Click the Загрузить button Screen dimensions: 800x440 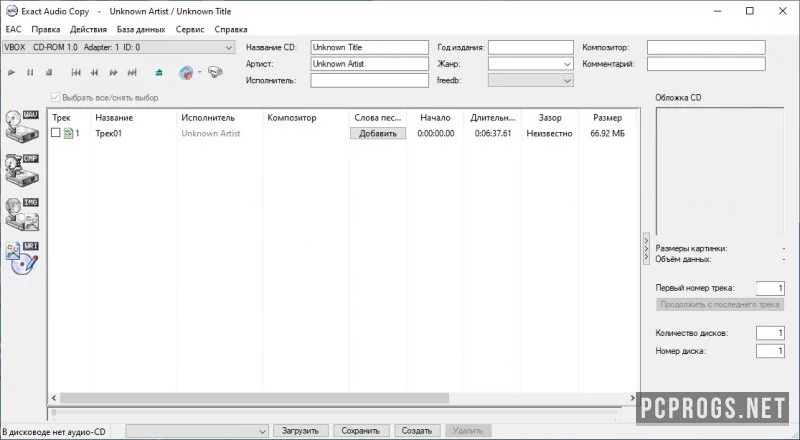pyautogui.click(x=300, y=431)
